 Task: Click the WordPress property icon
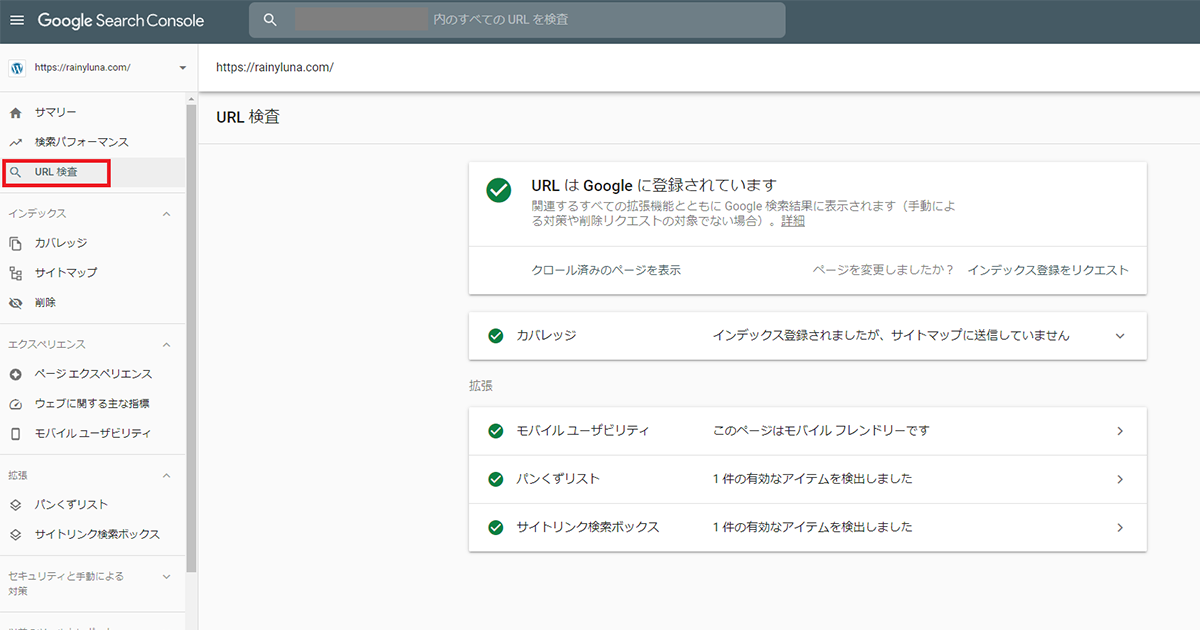pyautogui.click(x=16, y=68)
